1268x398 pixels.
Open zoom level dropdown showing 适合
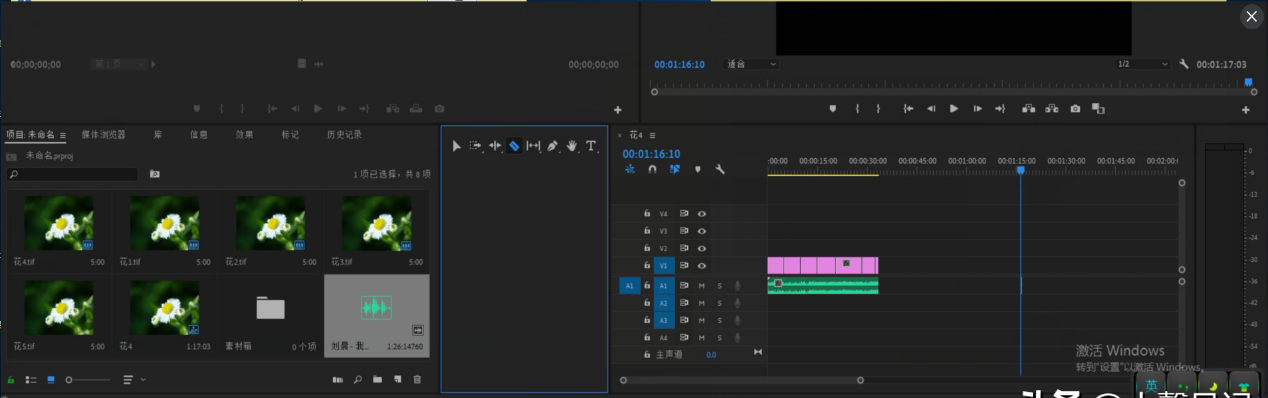pos(751,64)
